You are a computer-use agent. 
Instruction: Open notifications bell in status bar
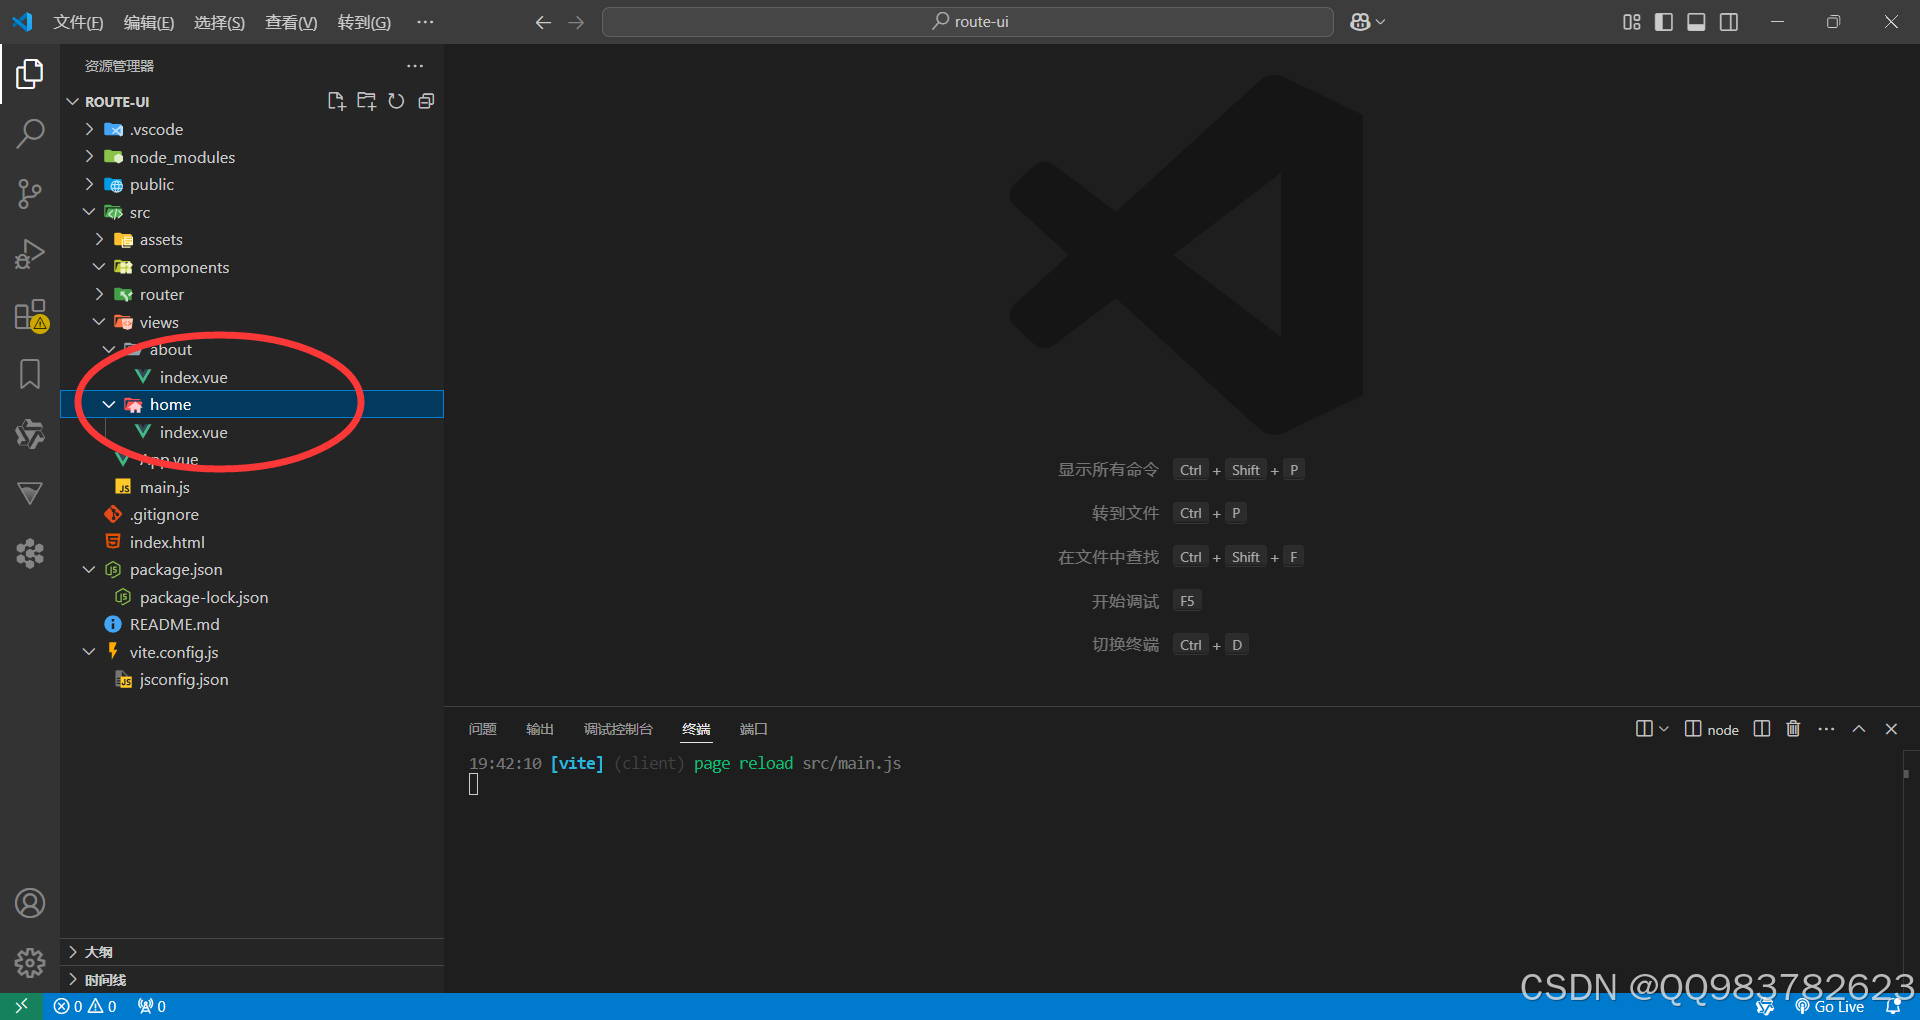pos(1893,1007)
